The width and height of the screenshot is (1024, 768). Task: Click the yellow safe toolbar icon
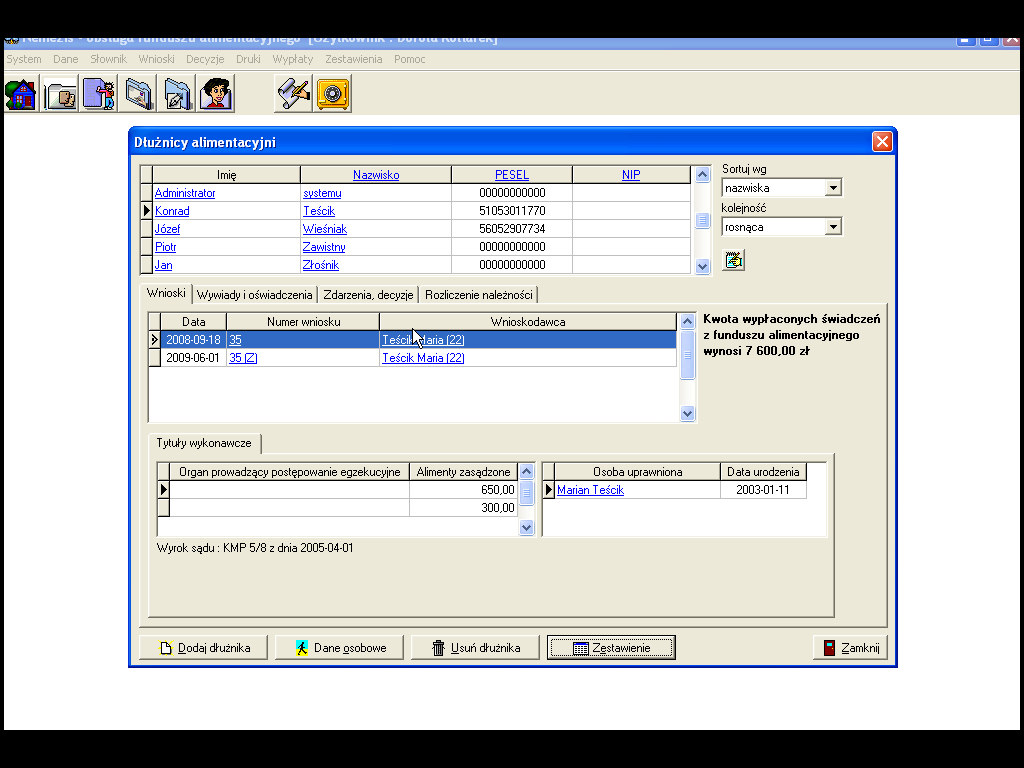(332, 94)
